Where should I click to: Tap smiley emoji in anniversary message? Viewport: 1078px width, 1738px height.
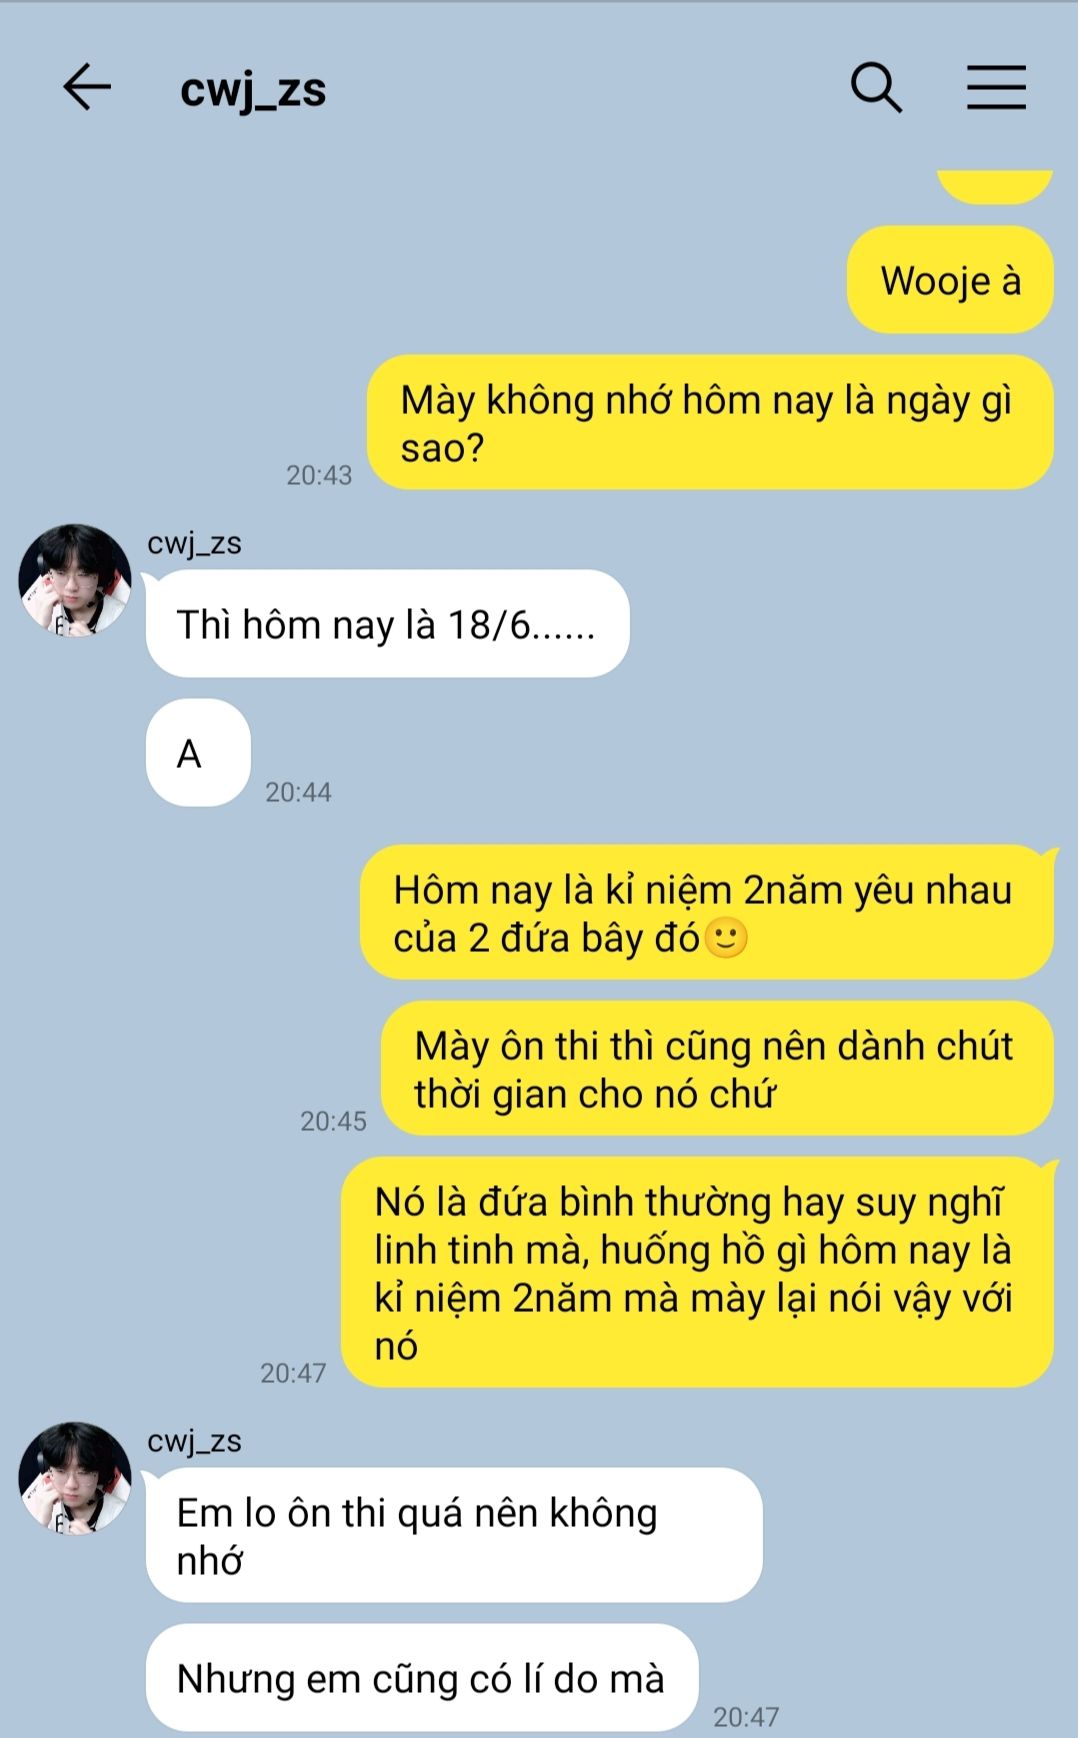click(726, 938)
